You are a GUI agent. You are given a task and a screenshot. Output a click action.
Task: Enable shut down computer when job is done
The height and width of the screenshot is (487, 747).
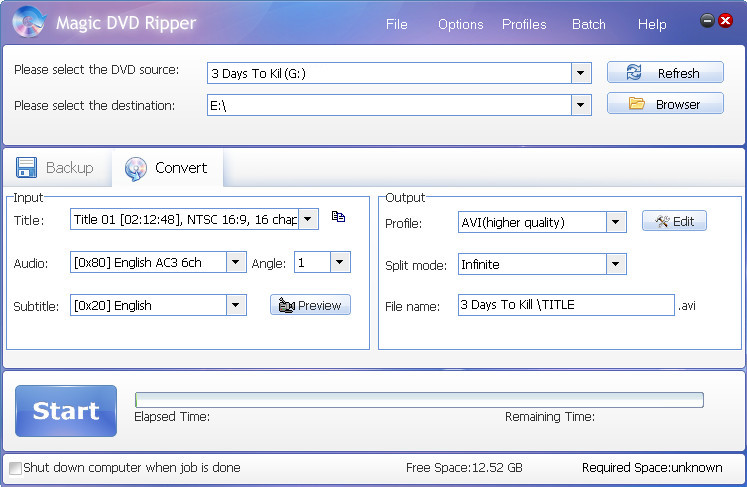16,468
